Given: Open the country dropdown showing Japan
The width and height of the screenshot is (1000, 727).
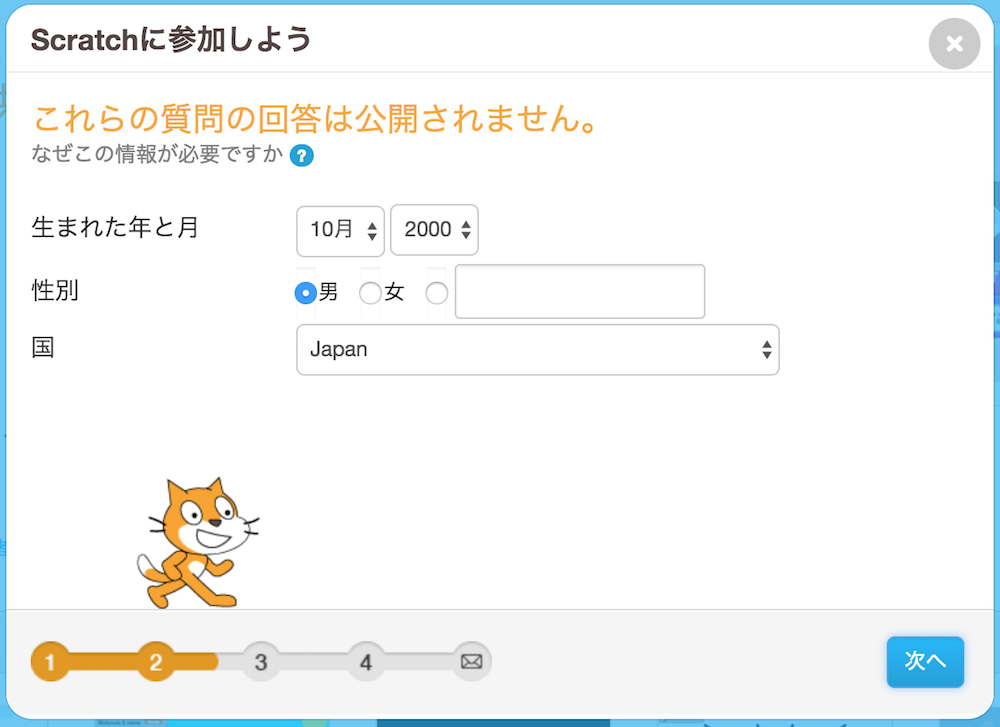Looking at the screenshot, I should pyautogui.click(x=537, y=350).
